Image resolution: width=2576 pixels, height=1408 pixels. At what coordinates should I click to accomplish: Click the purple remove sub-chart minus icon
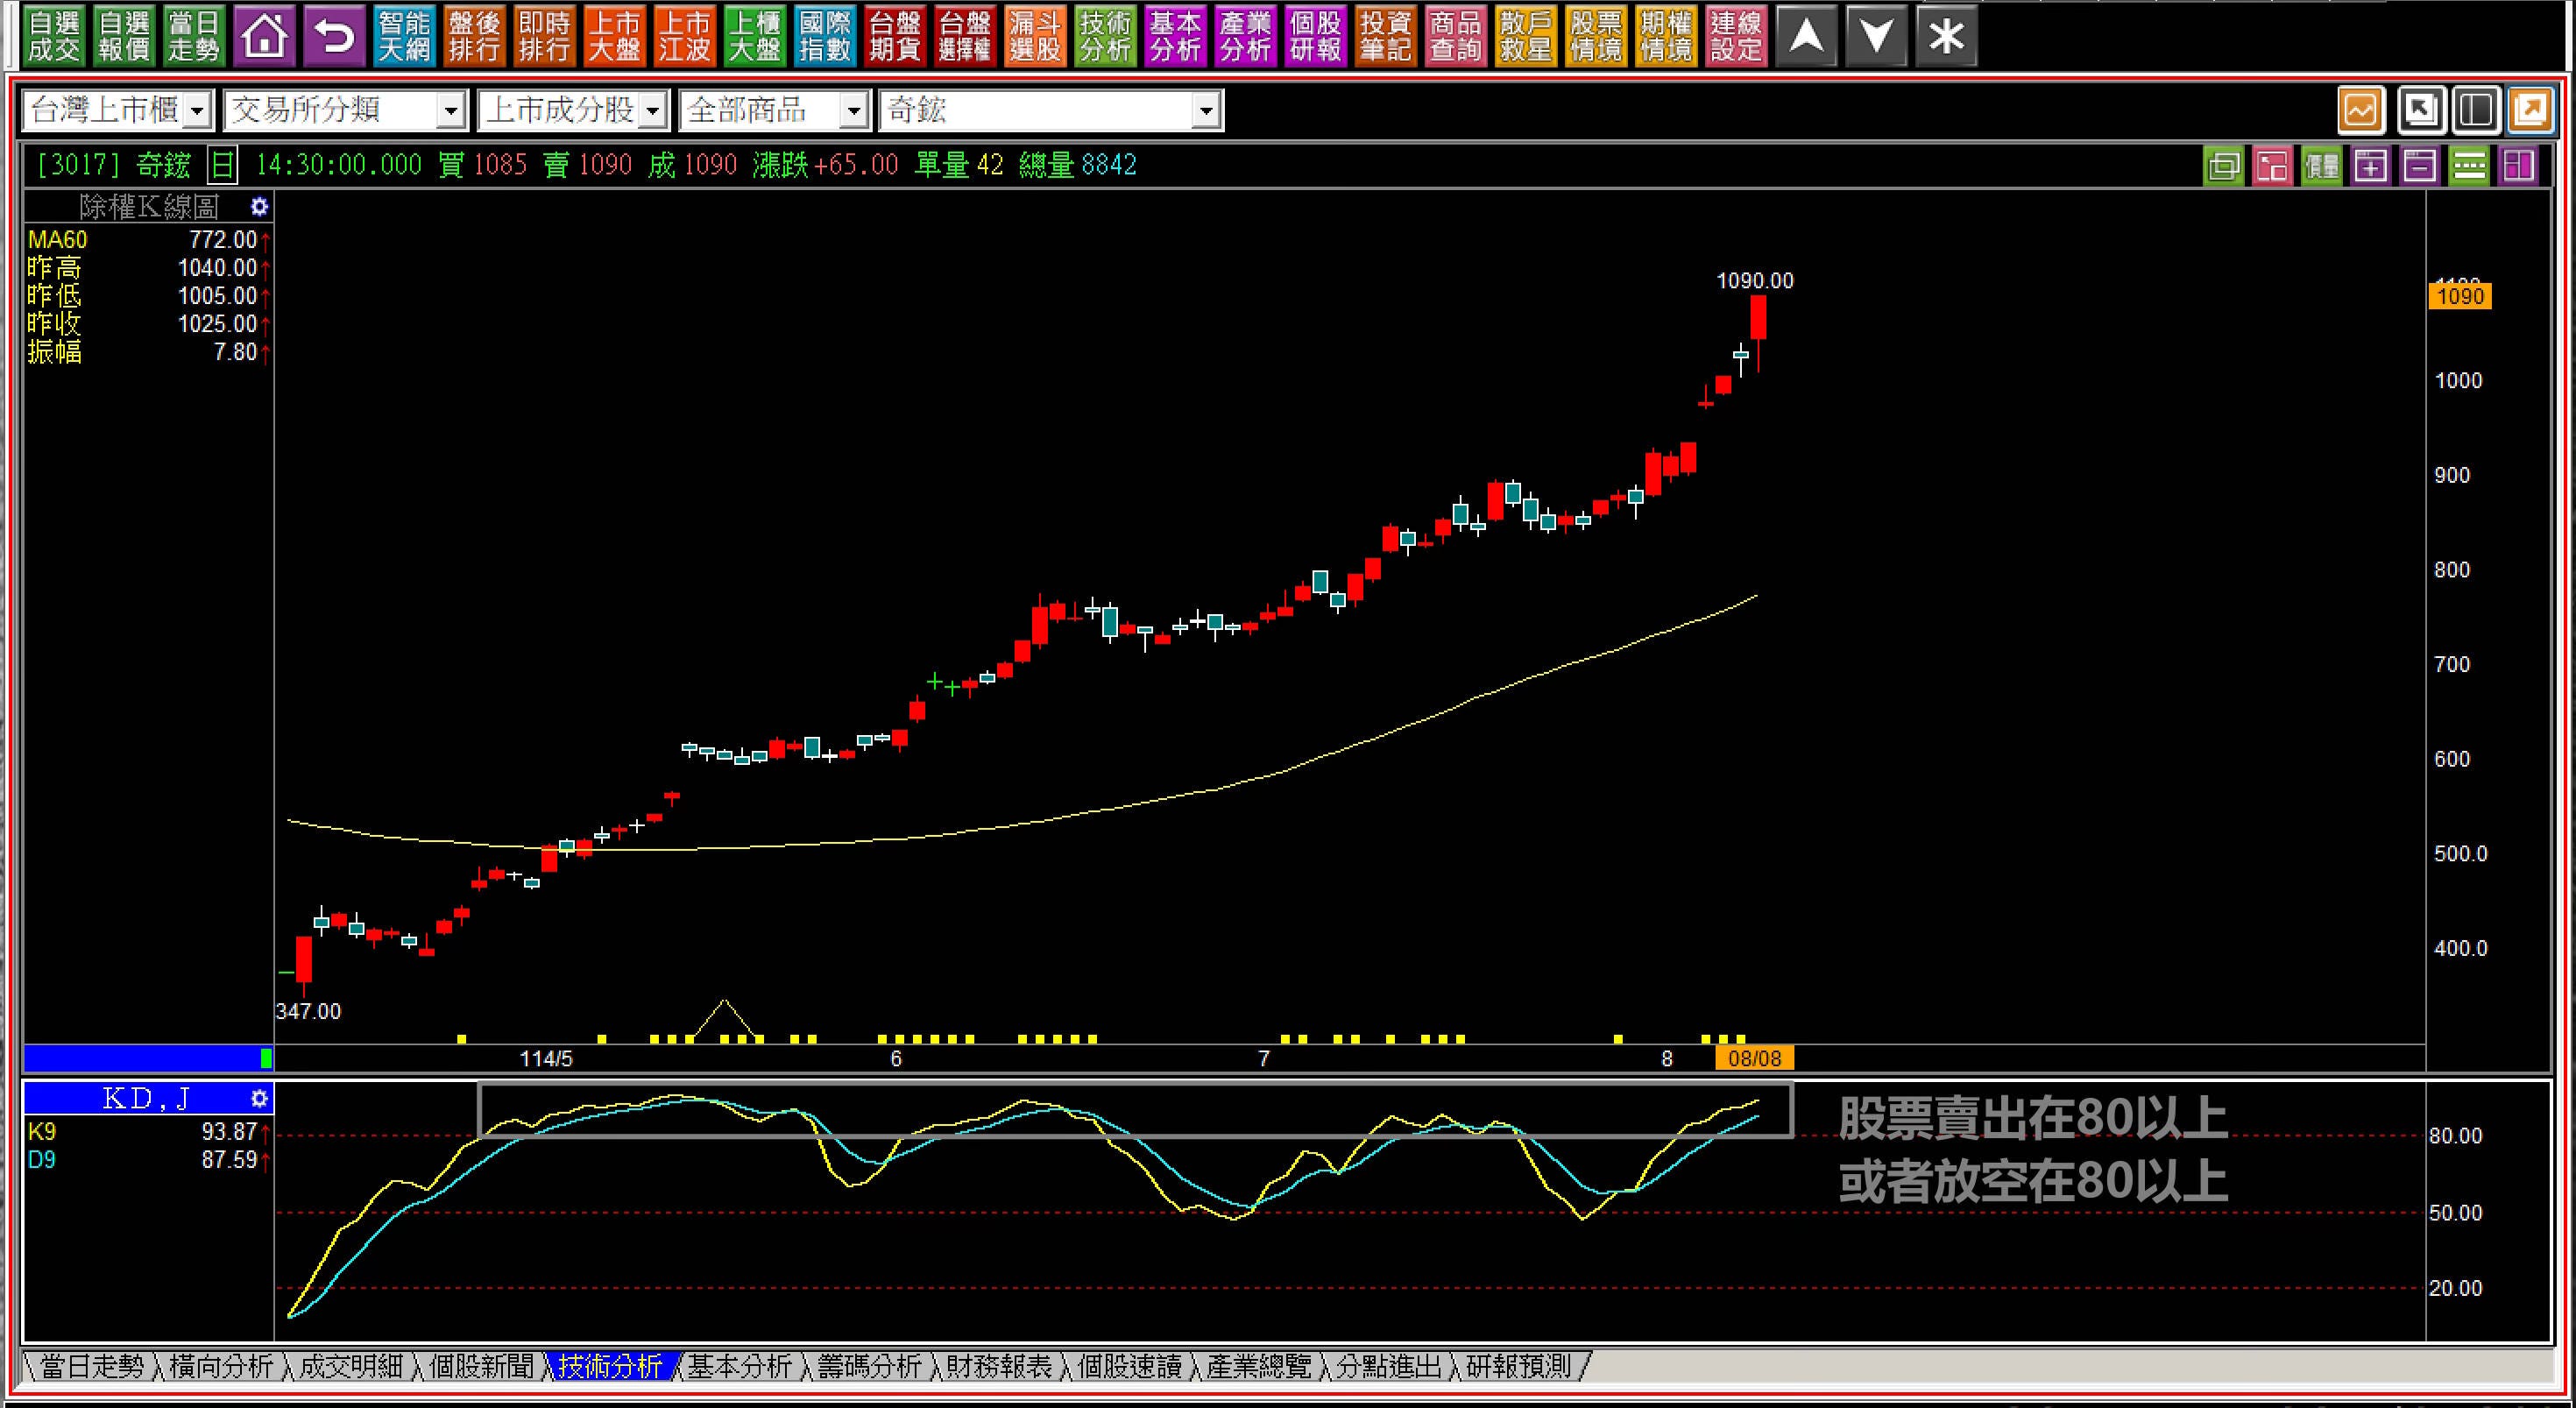pyautogui.click(x=2419, y=166)
